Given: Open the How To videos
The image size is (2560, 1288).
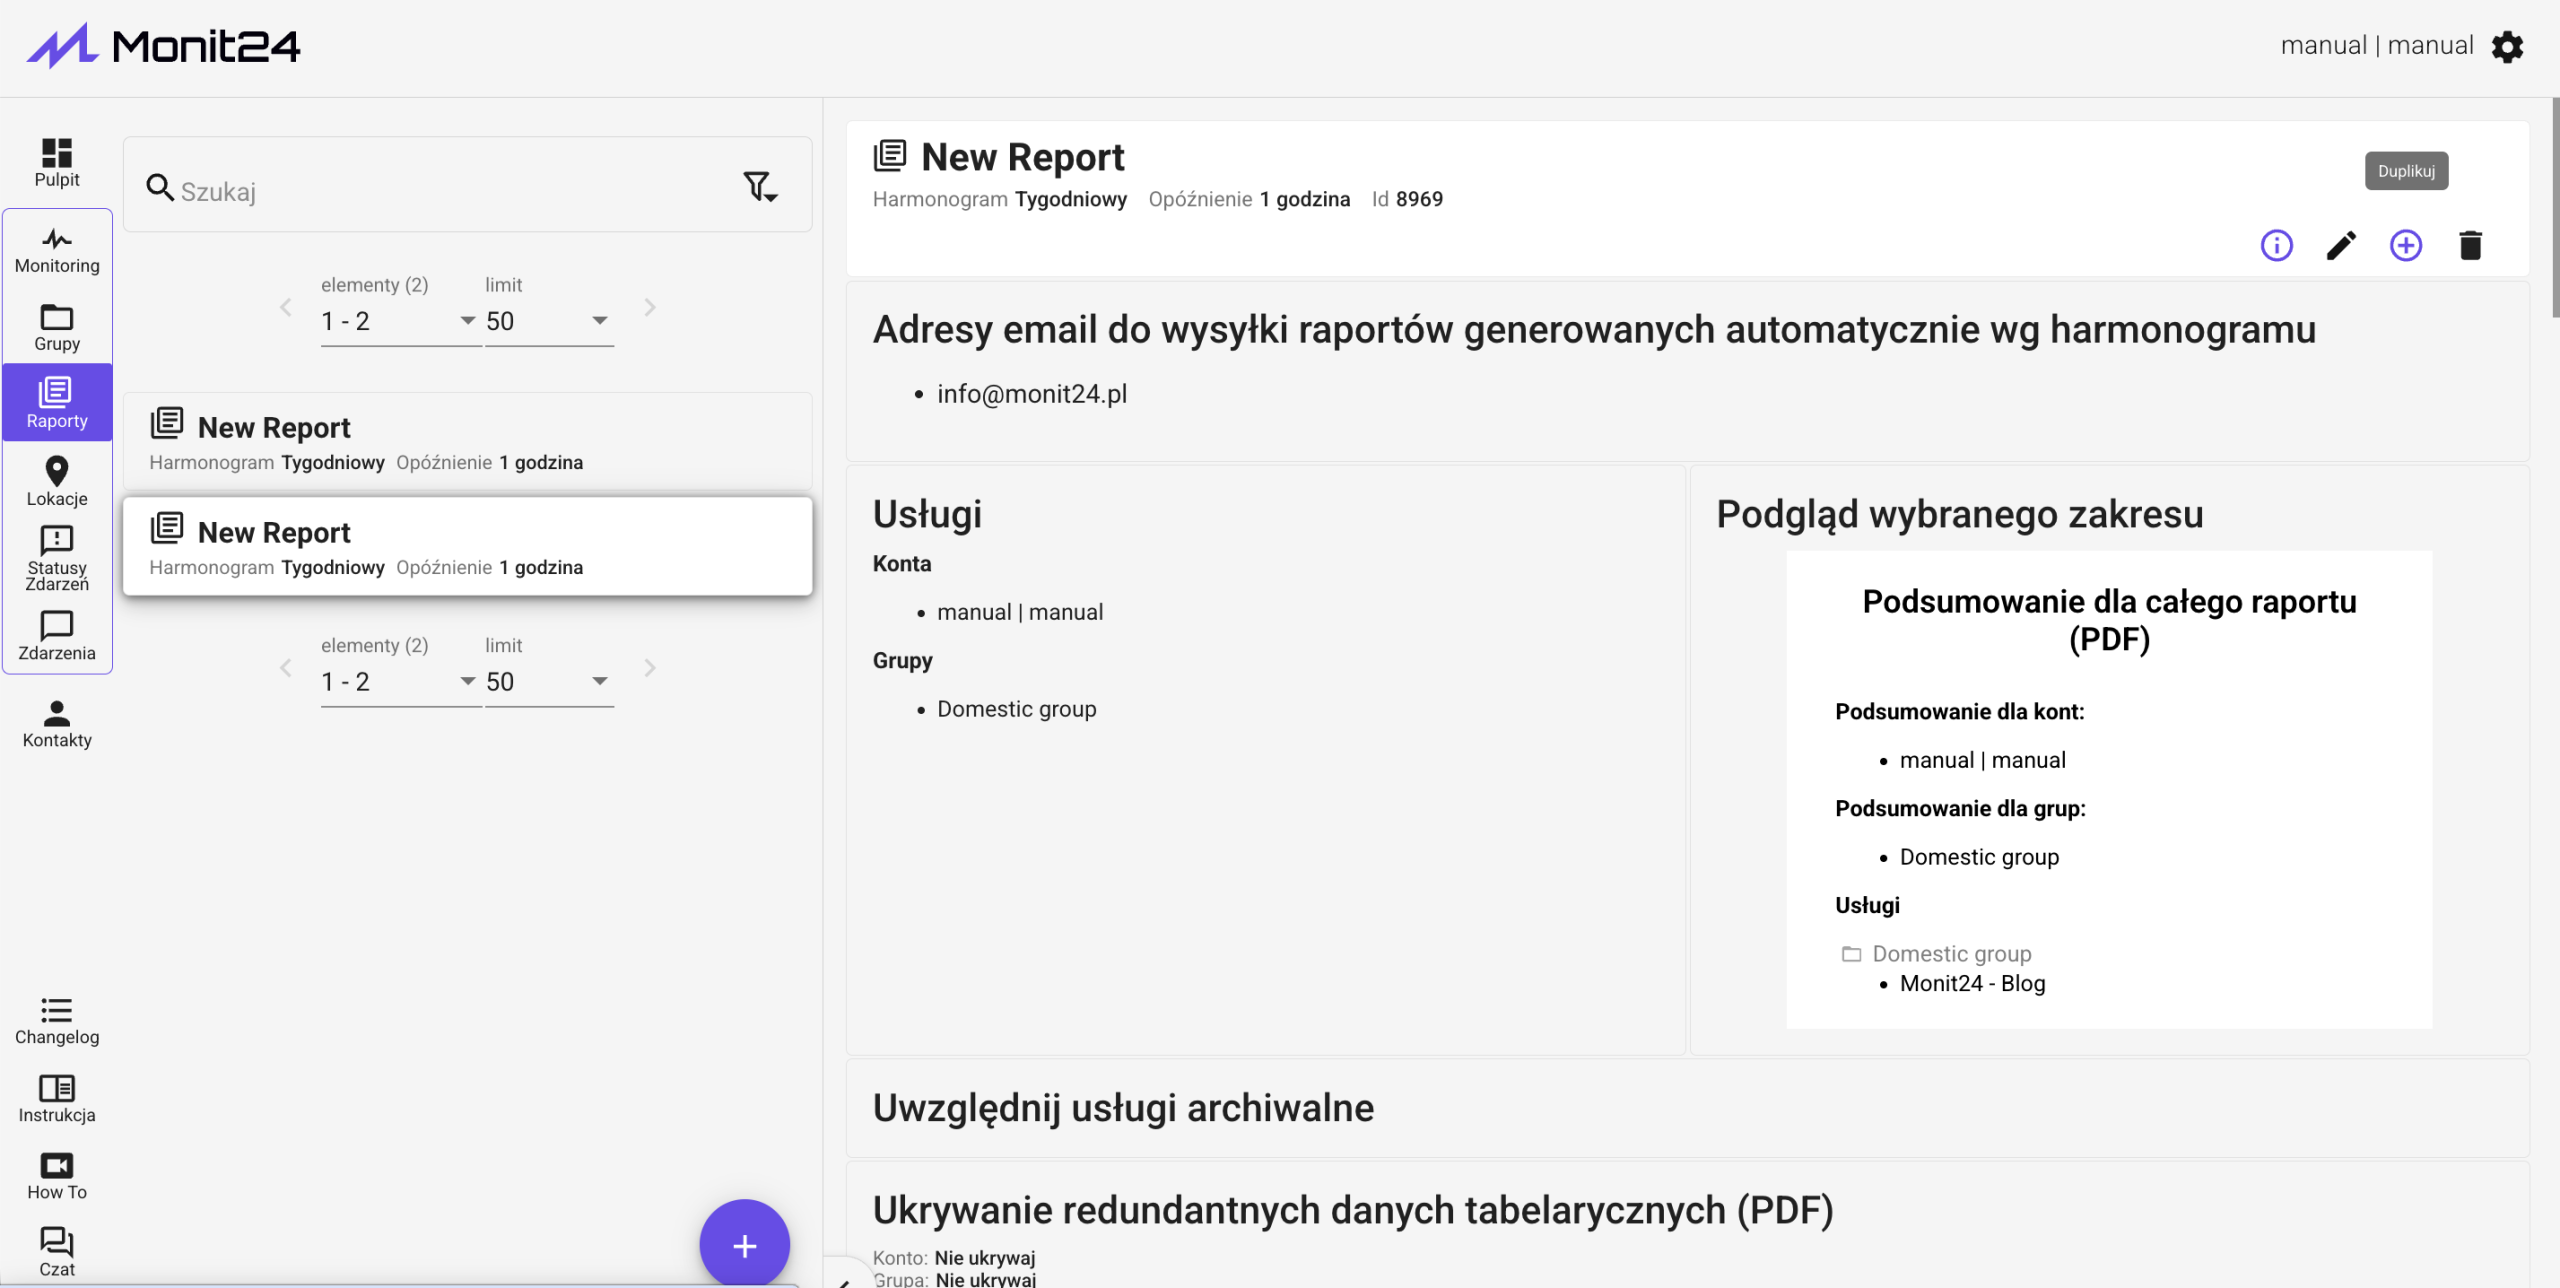Looking at the screenshot, I should click(x=57, y=1176).
